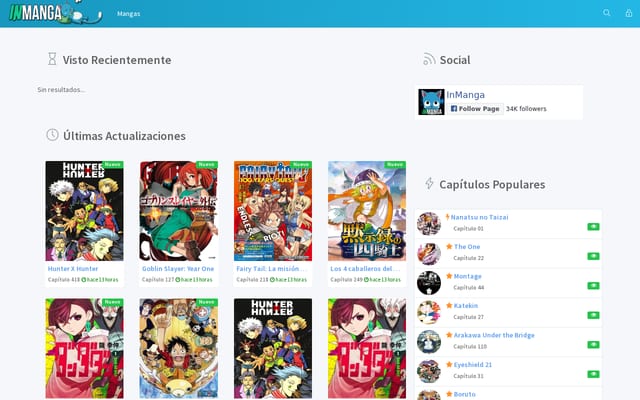The image size is (640, 400).
Task: Click the green eye button for Katekin
Action: pos(593,315)
